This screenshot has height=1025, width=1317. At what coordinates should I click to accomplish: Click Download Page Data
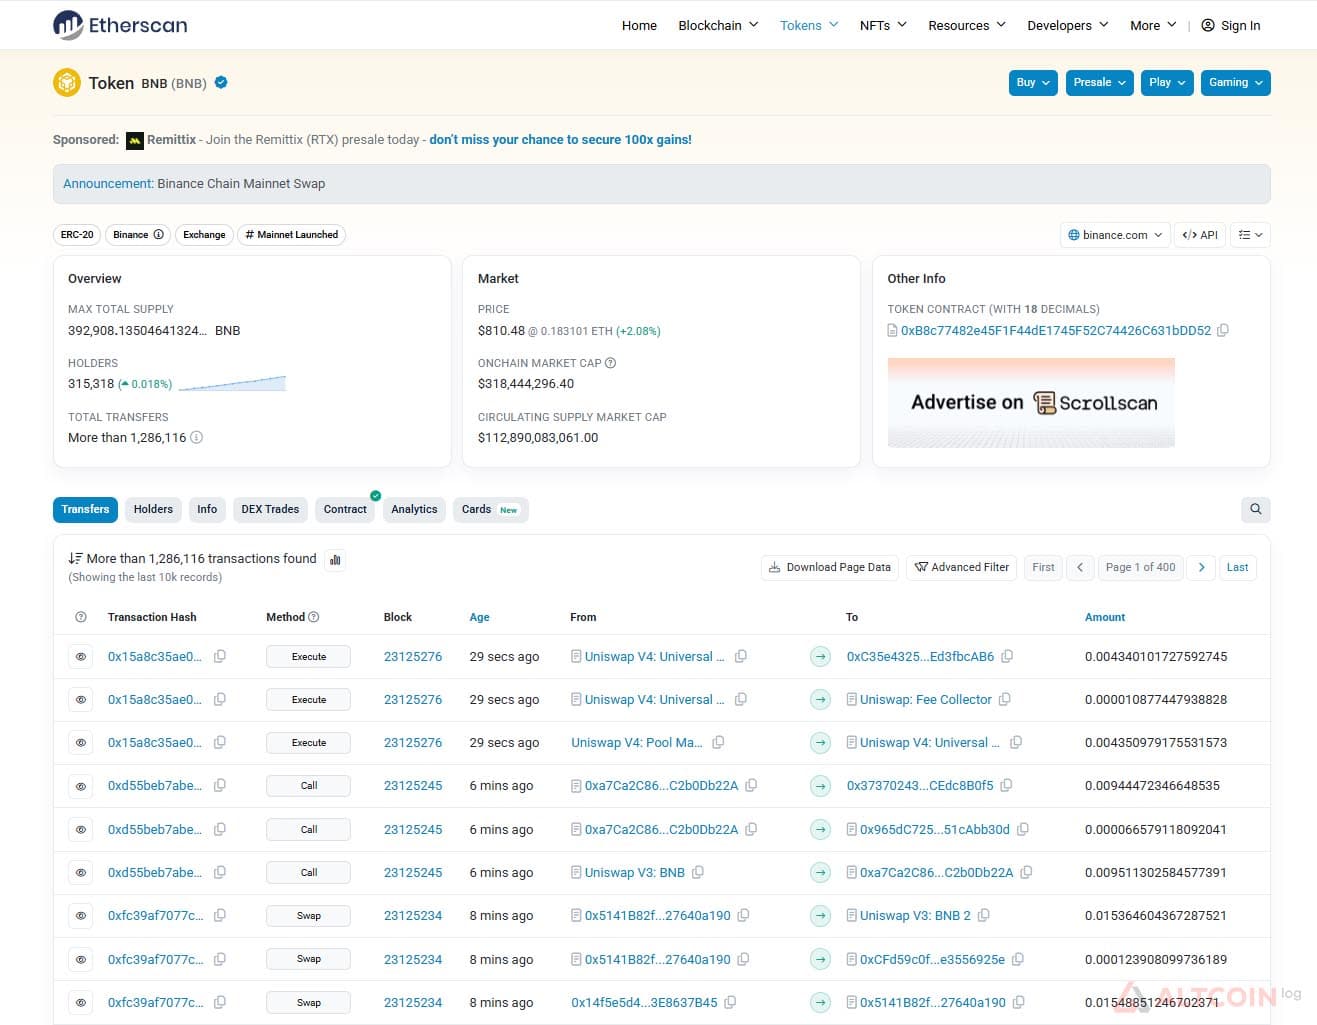(830, 567)
